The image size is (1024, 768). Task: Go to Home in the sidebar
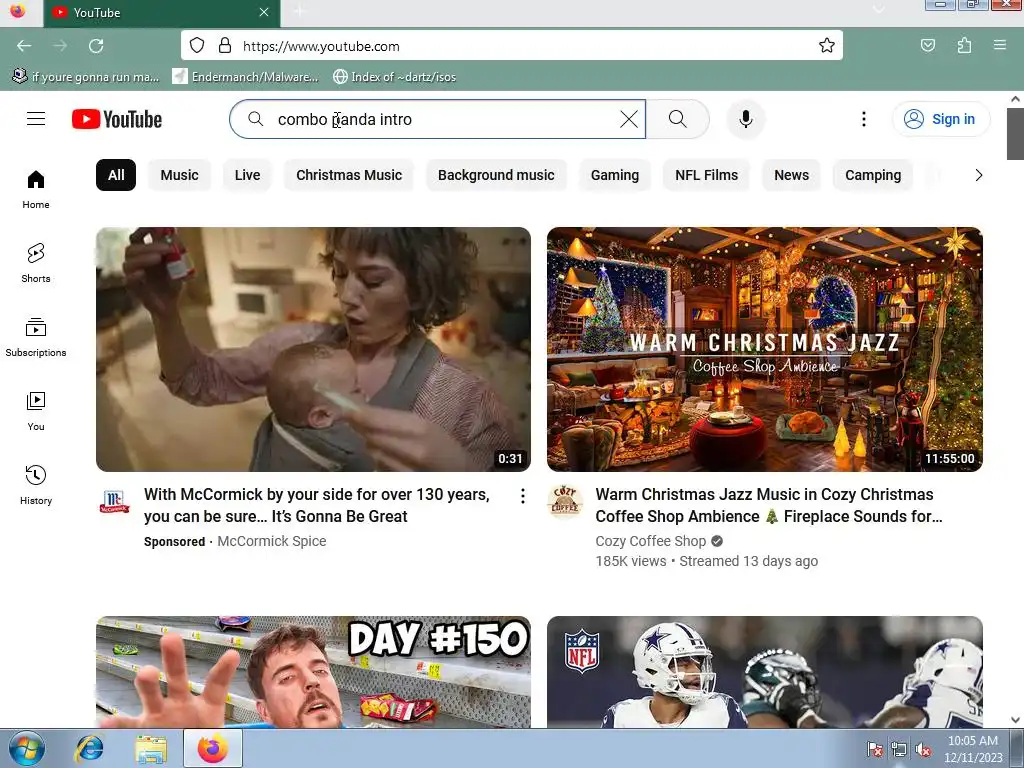(36, 189)
